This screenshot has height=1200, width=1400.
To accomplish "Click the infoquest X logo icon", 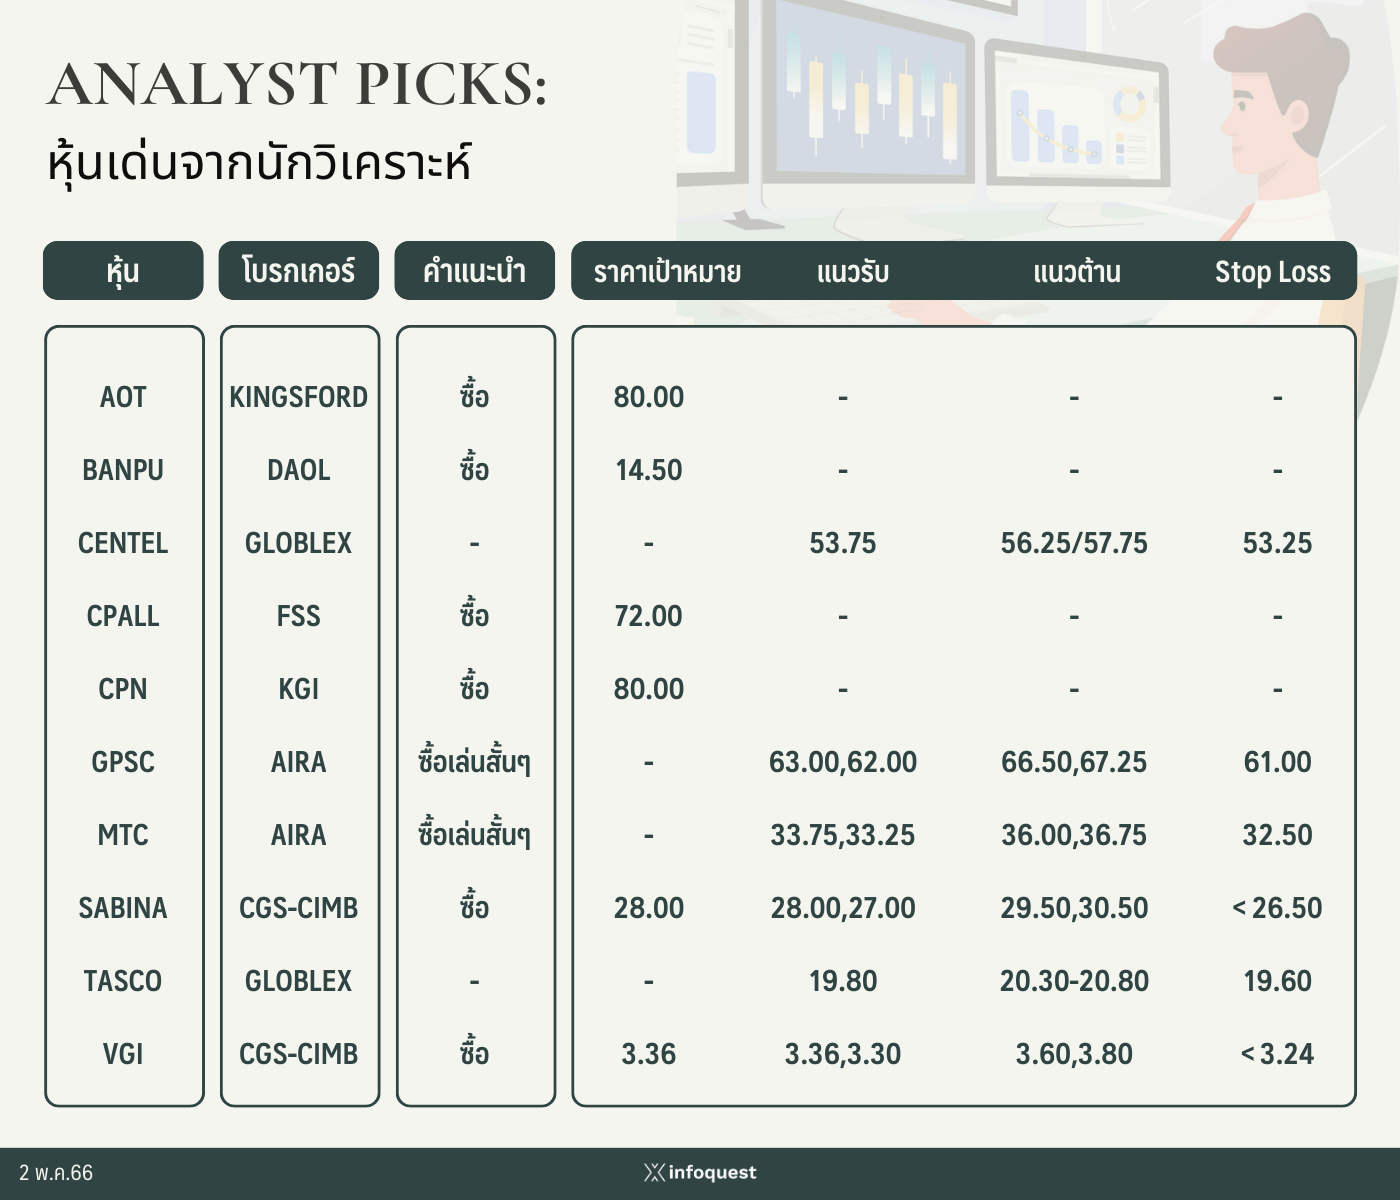I will [x=654, y=1172].
